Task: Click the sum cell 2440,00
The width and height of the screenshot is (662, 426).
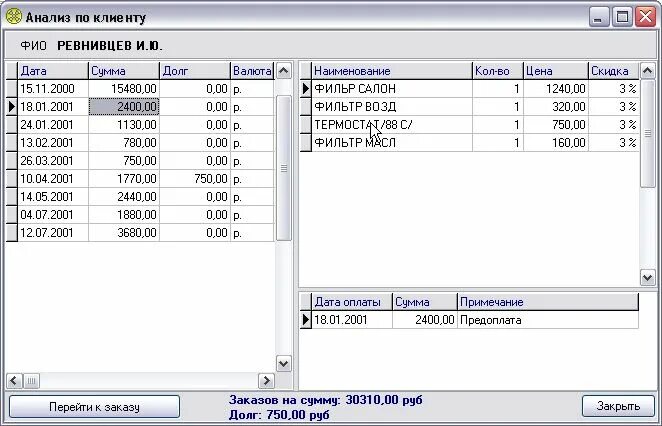Action: 124,197
